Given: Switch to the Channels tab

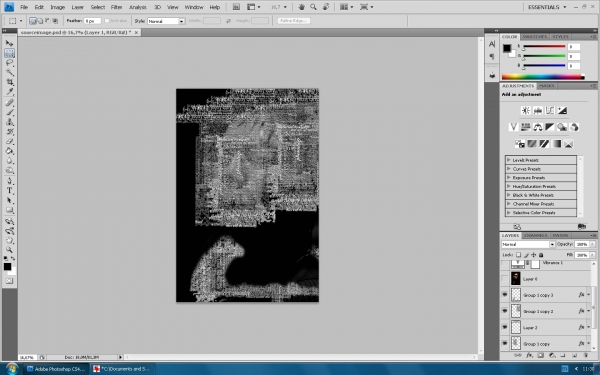Looking at the screenshot, I should coord(535,235).
